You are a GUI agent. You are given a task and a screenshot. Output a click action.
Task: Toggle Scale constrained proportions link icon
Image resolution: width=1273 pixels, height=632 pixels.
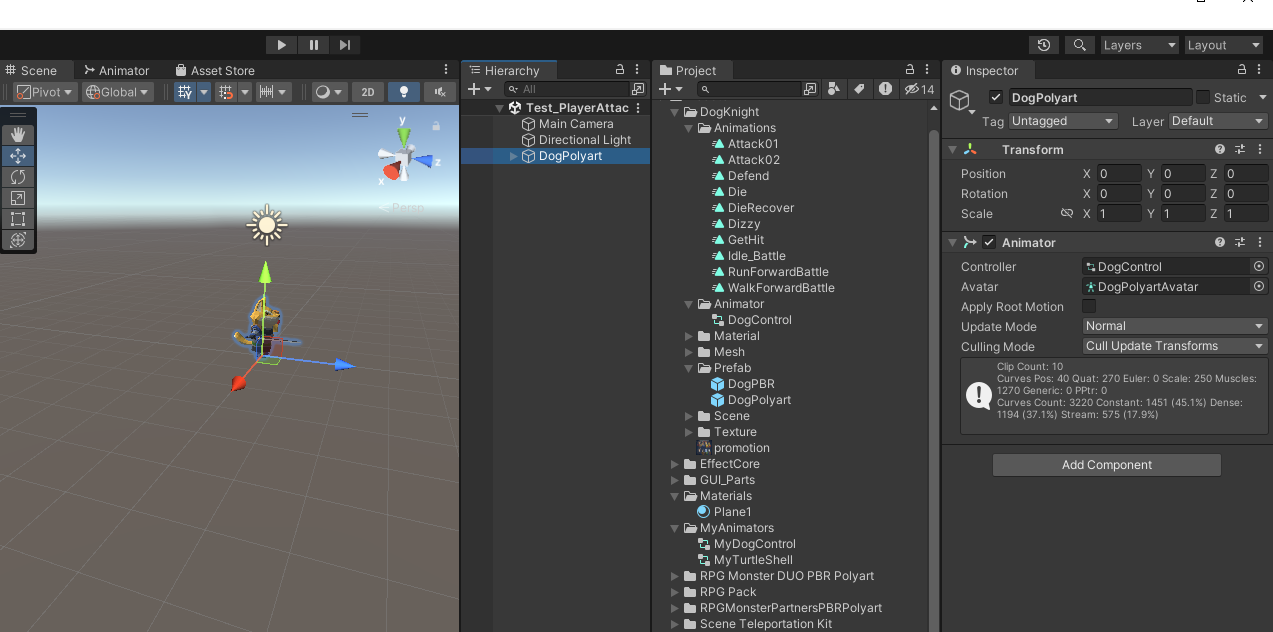click(1066, 213)
